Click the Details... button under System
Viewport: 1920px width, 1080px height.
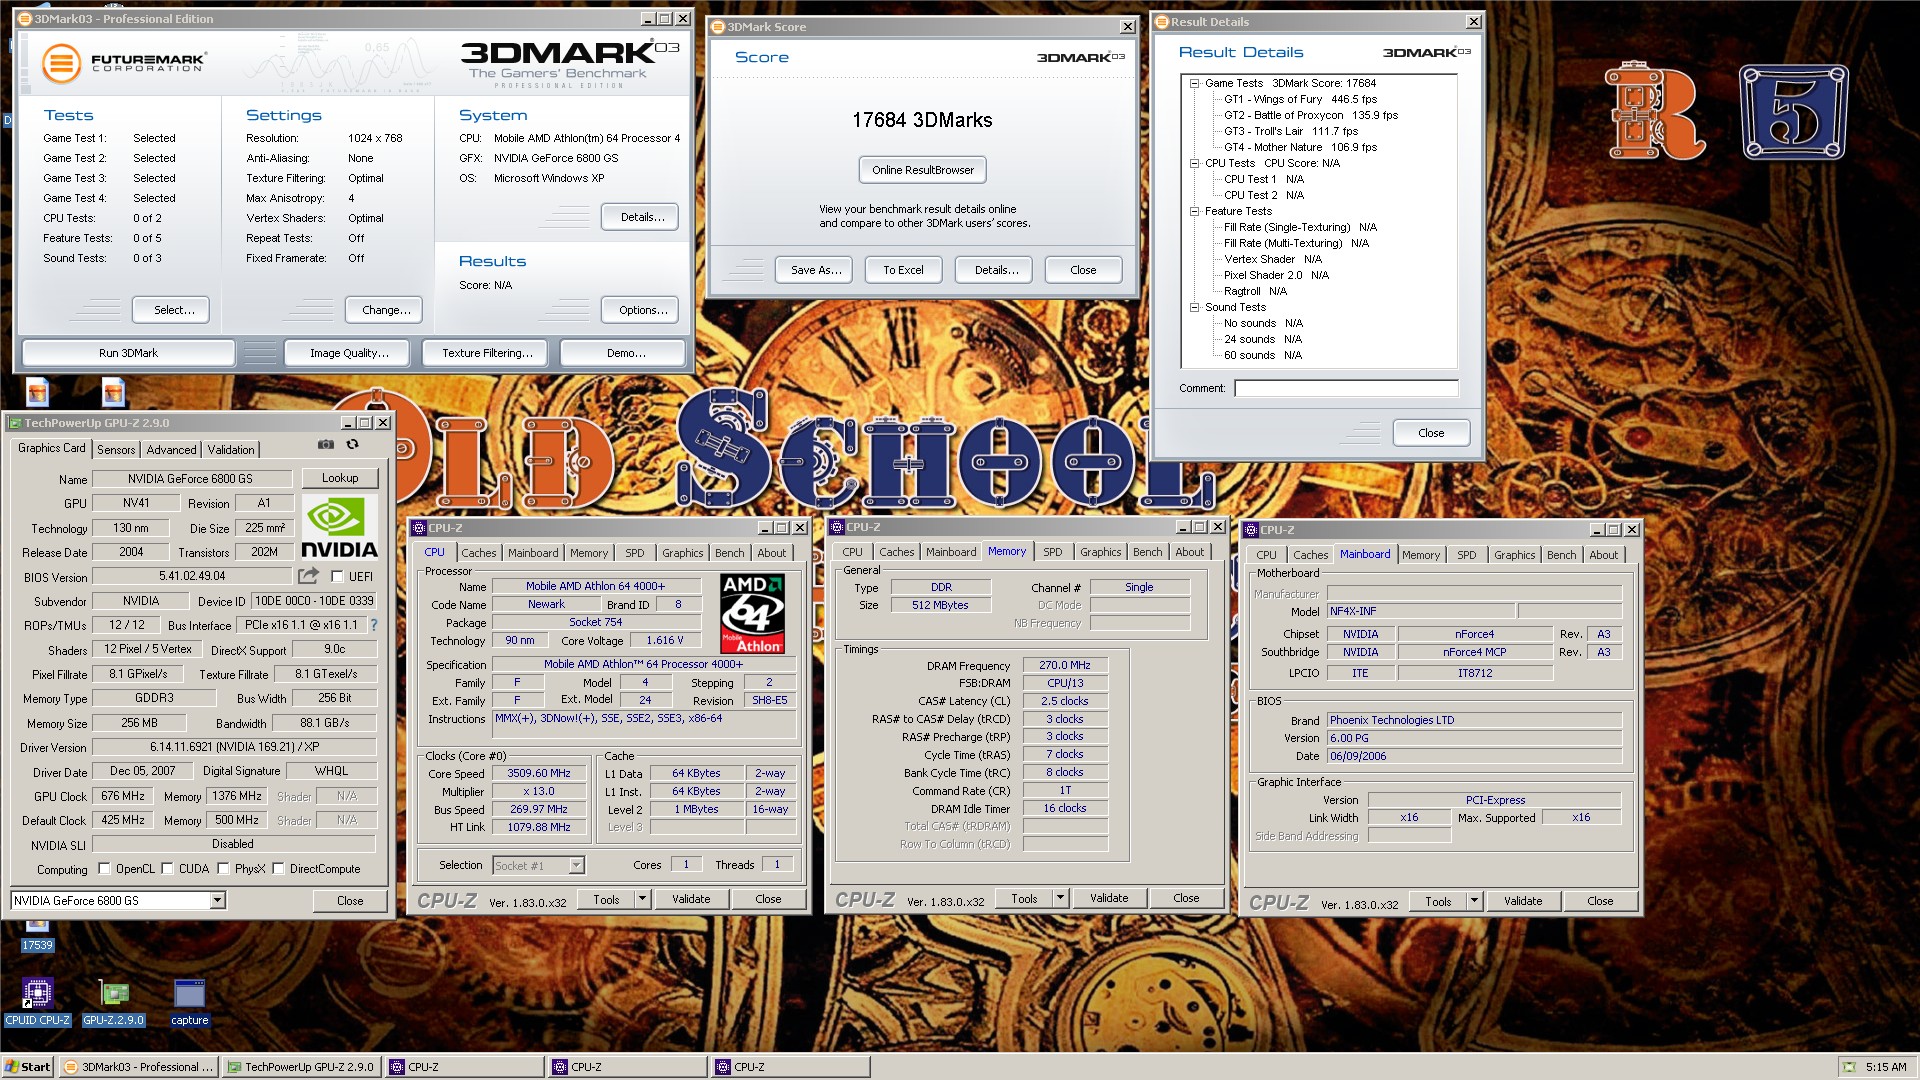642,217
